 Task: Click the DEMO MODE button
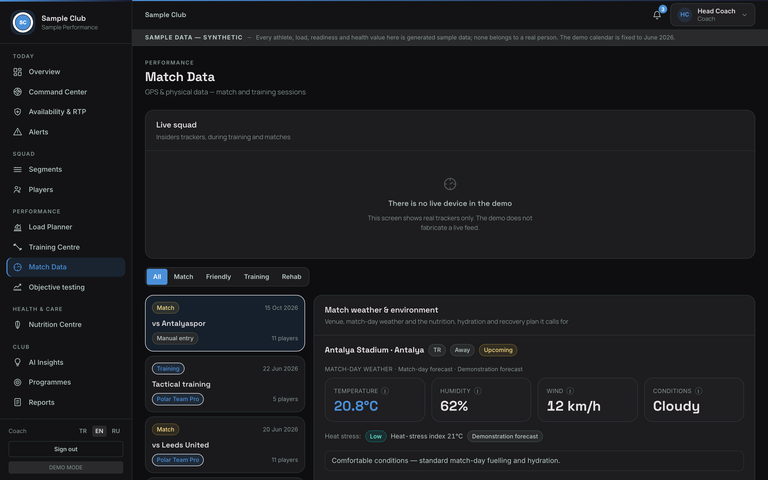66,467
